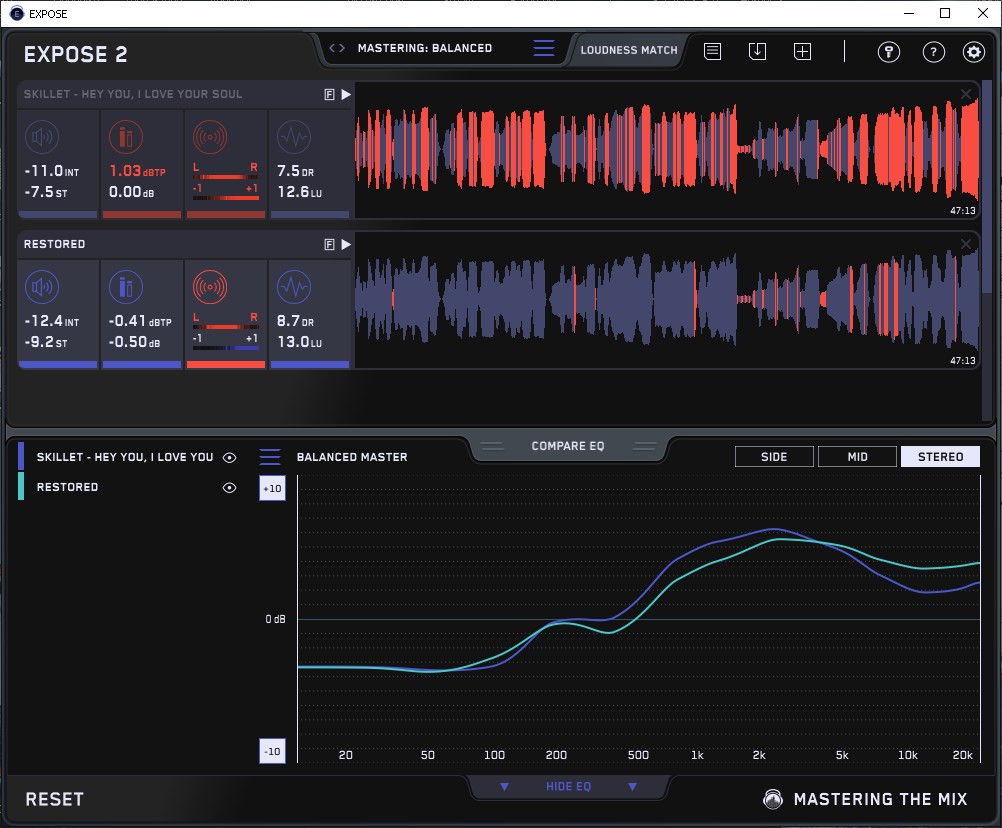Click the preset previous/next arrows

pyautogui.click(x=337, y=48)
